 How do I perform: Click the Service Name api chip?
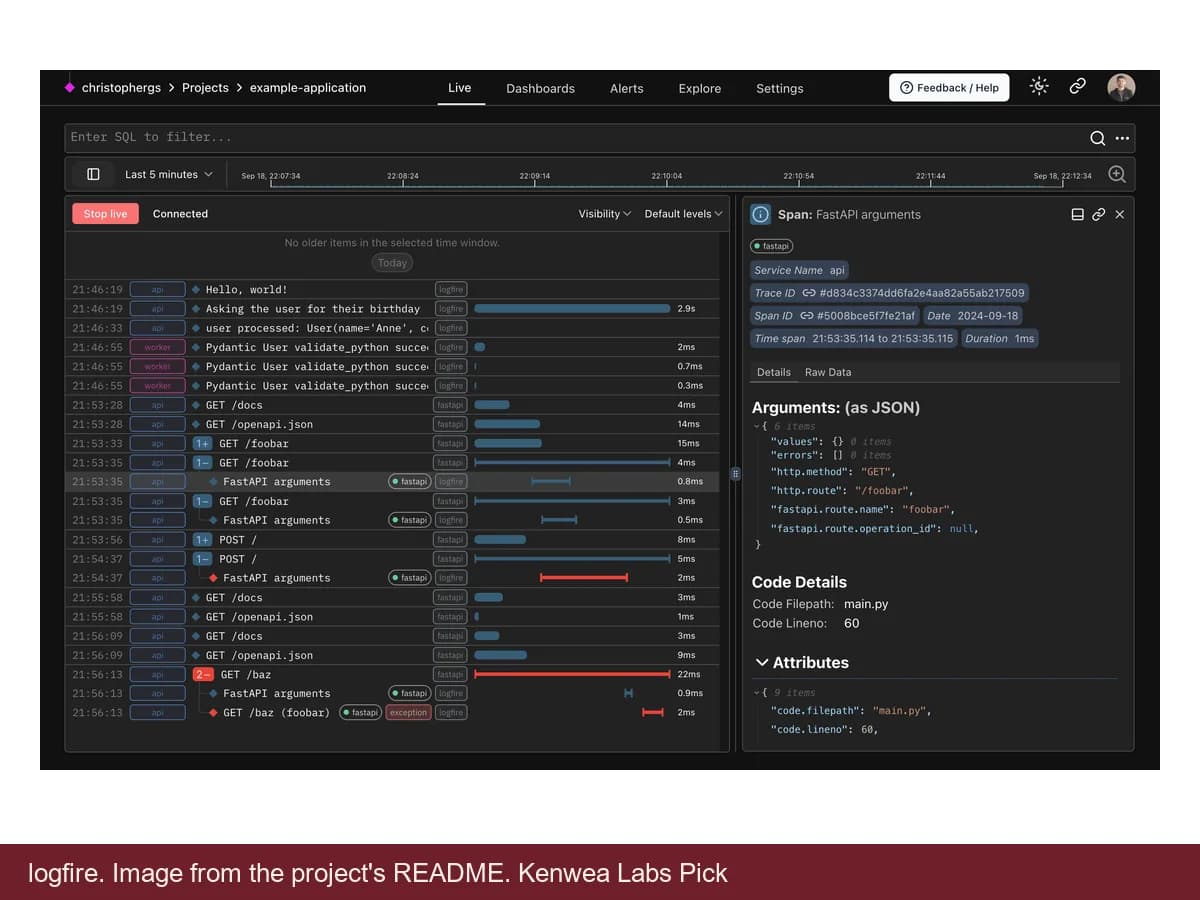tap(799, 270)
